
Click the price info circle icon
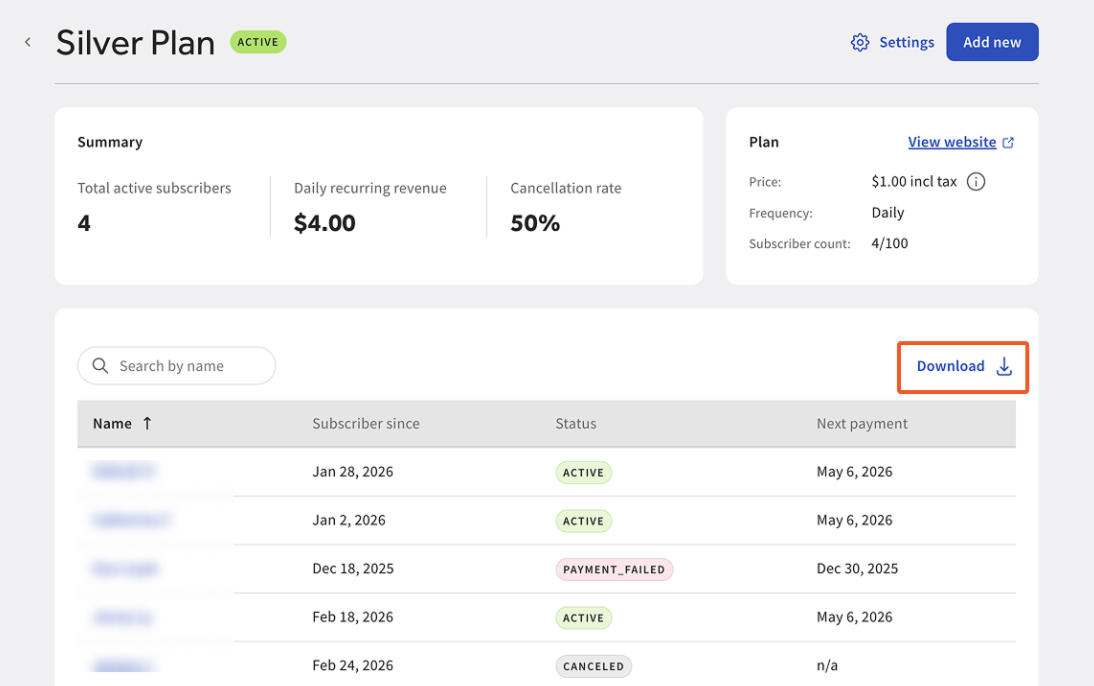pyautogui.click(x=975, y=182)
